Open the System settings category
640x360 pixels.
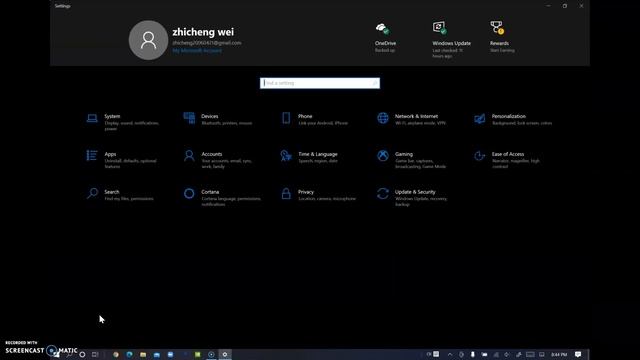(x=124, y=122)
